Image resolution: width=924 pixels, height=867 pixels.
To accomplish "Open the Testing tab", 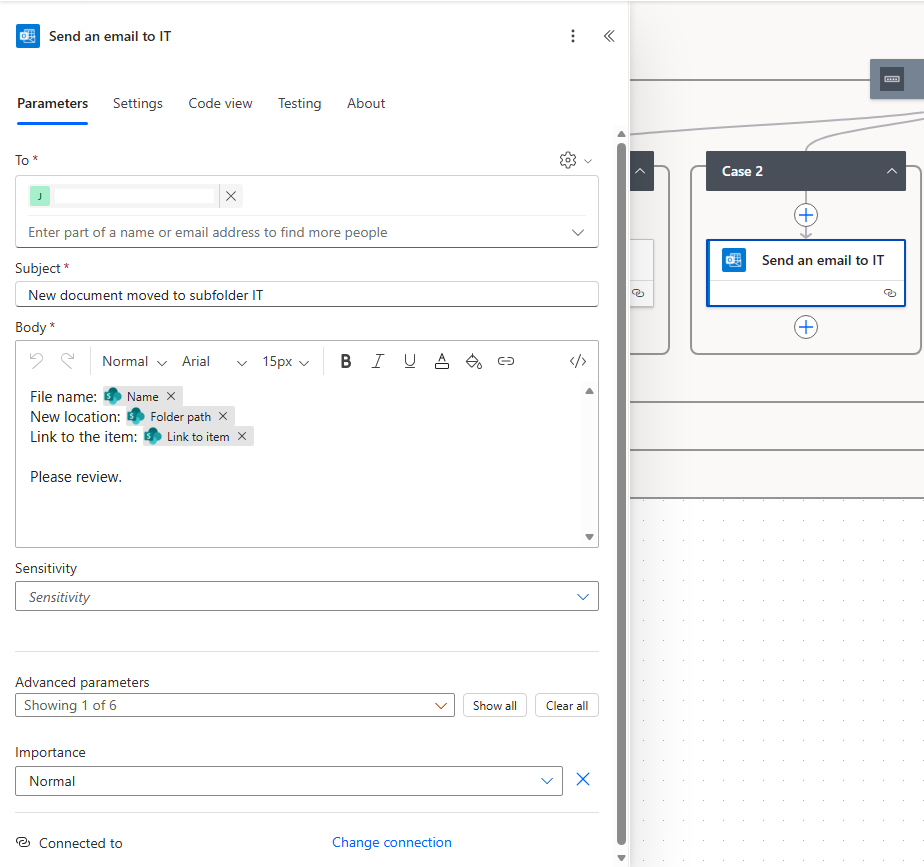I will coord(299,103).
